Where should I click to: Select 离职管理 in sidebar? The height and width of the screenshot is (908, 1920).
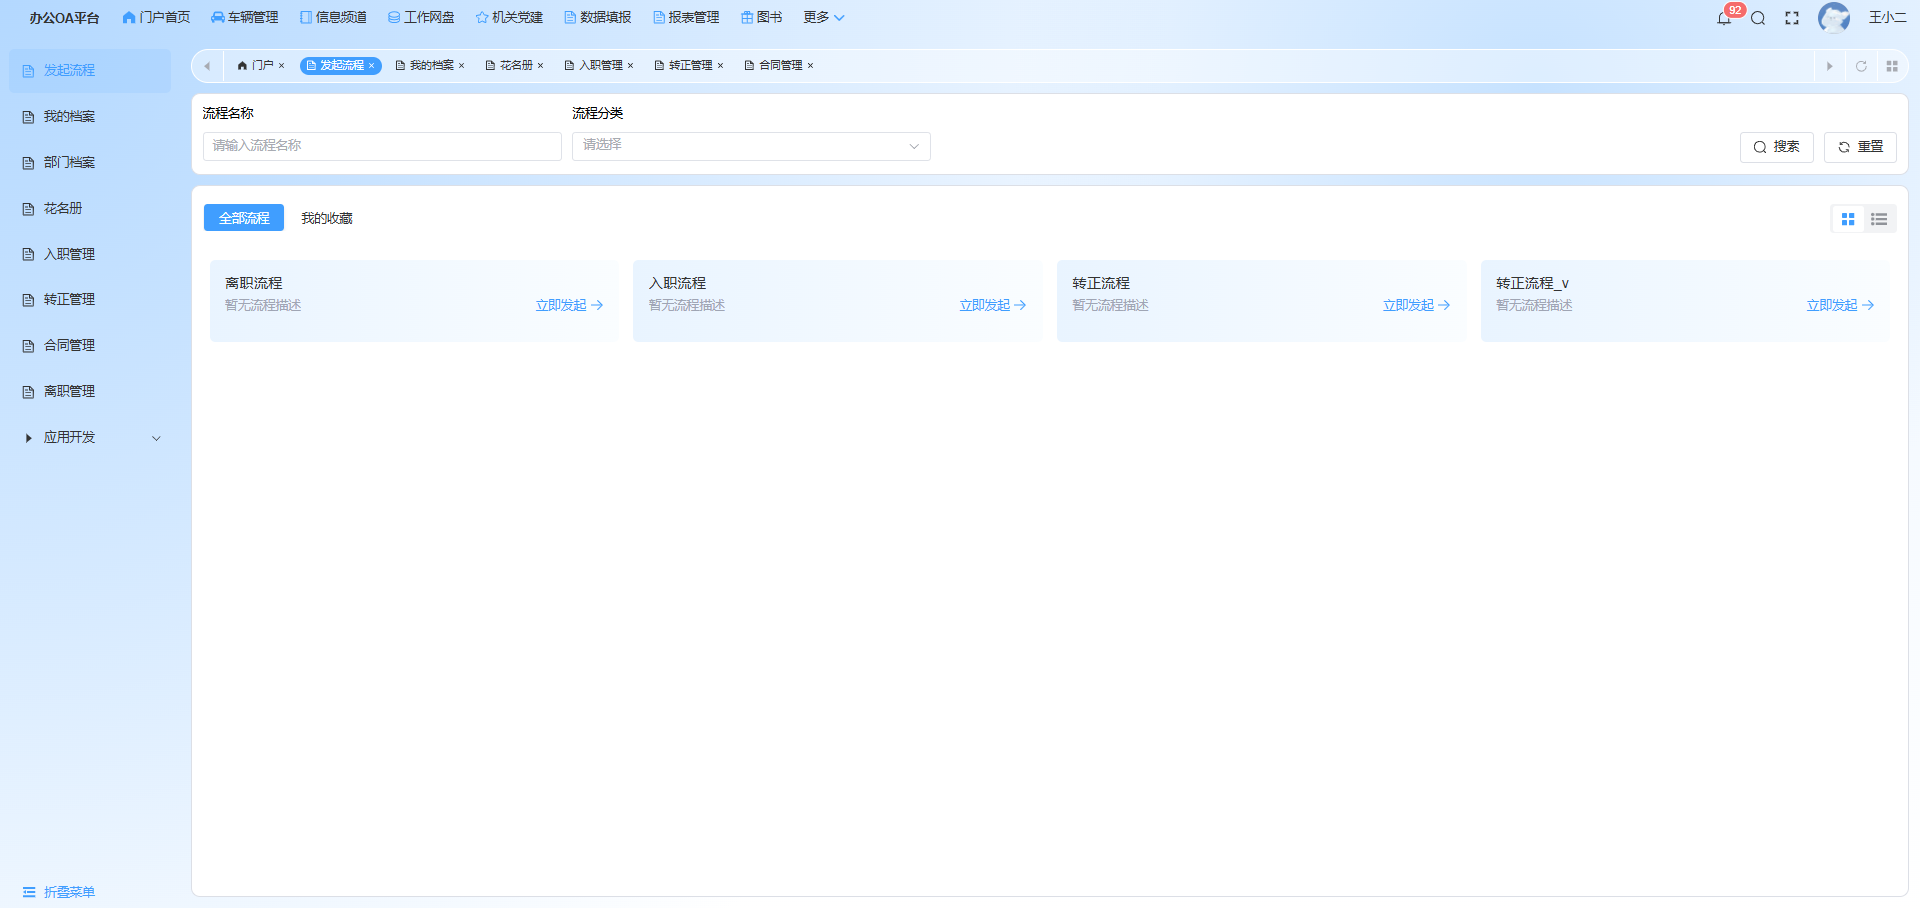pos(90,392)
